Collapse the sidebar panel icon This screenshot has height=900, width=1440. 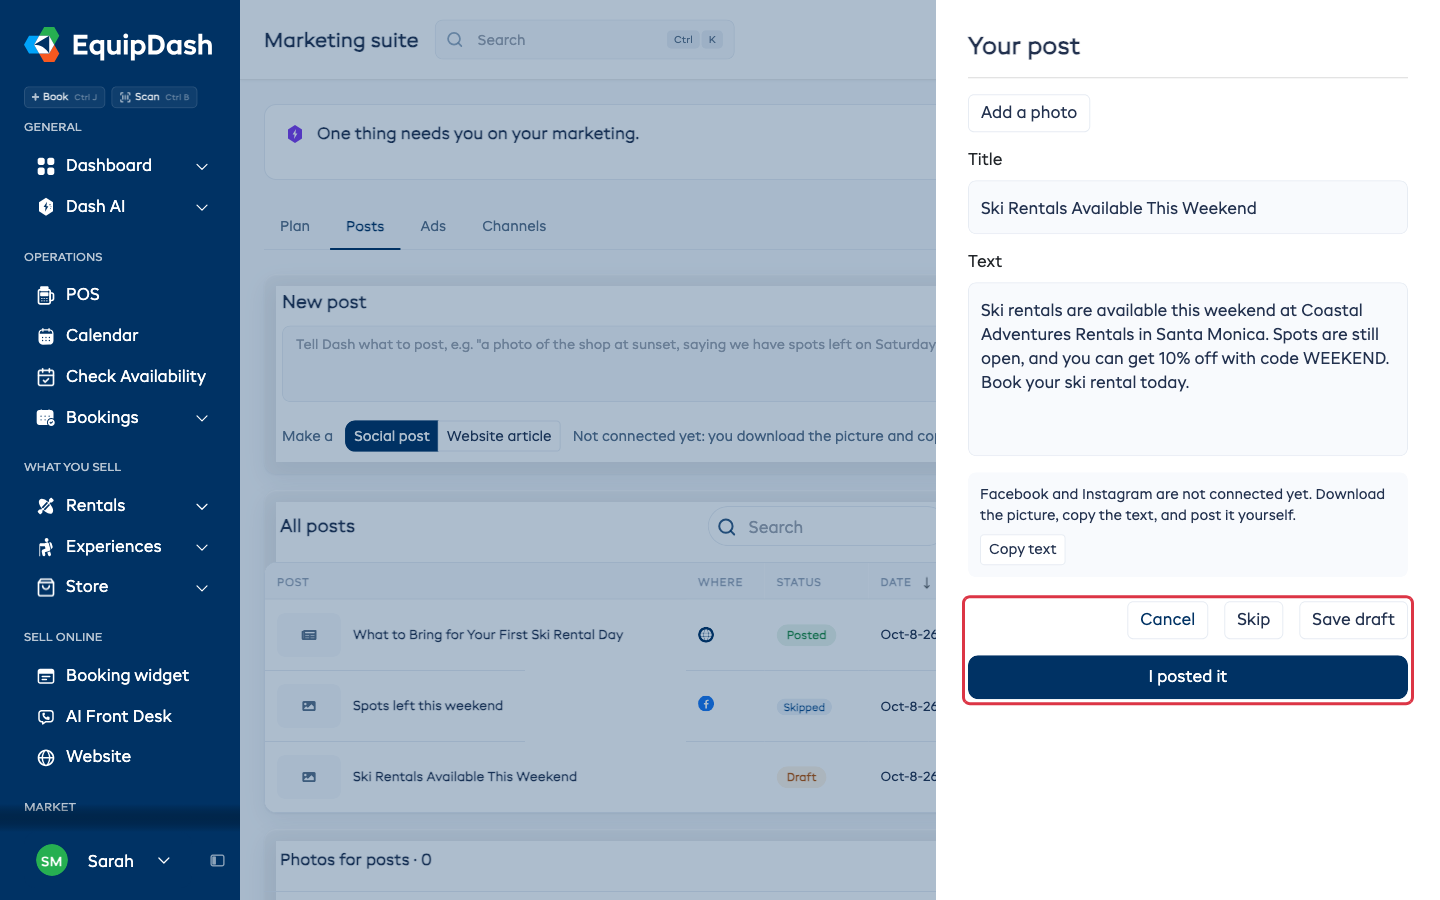(x=217, y=861)
